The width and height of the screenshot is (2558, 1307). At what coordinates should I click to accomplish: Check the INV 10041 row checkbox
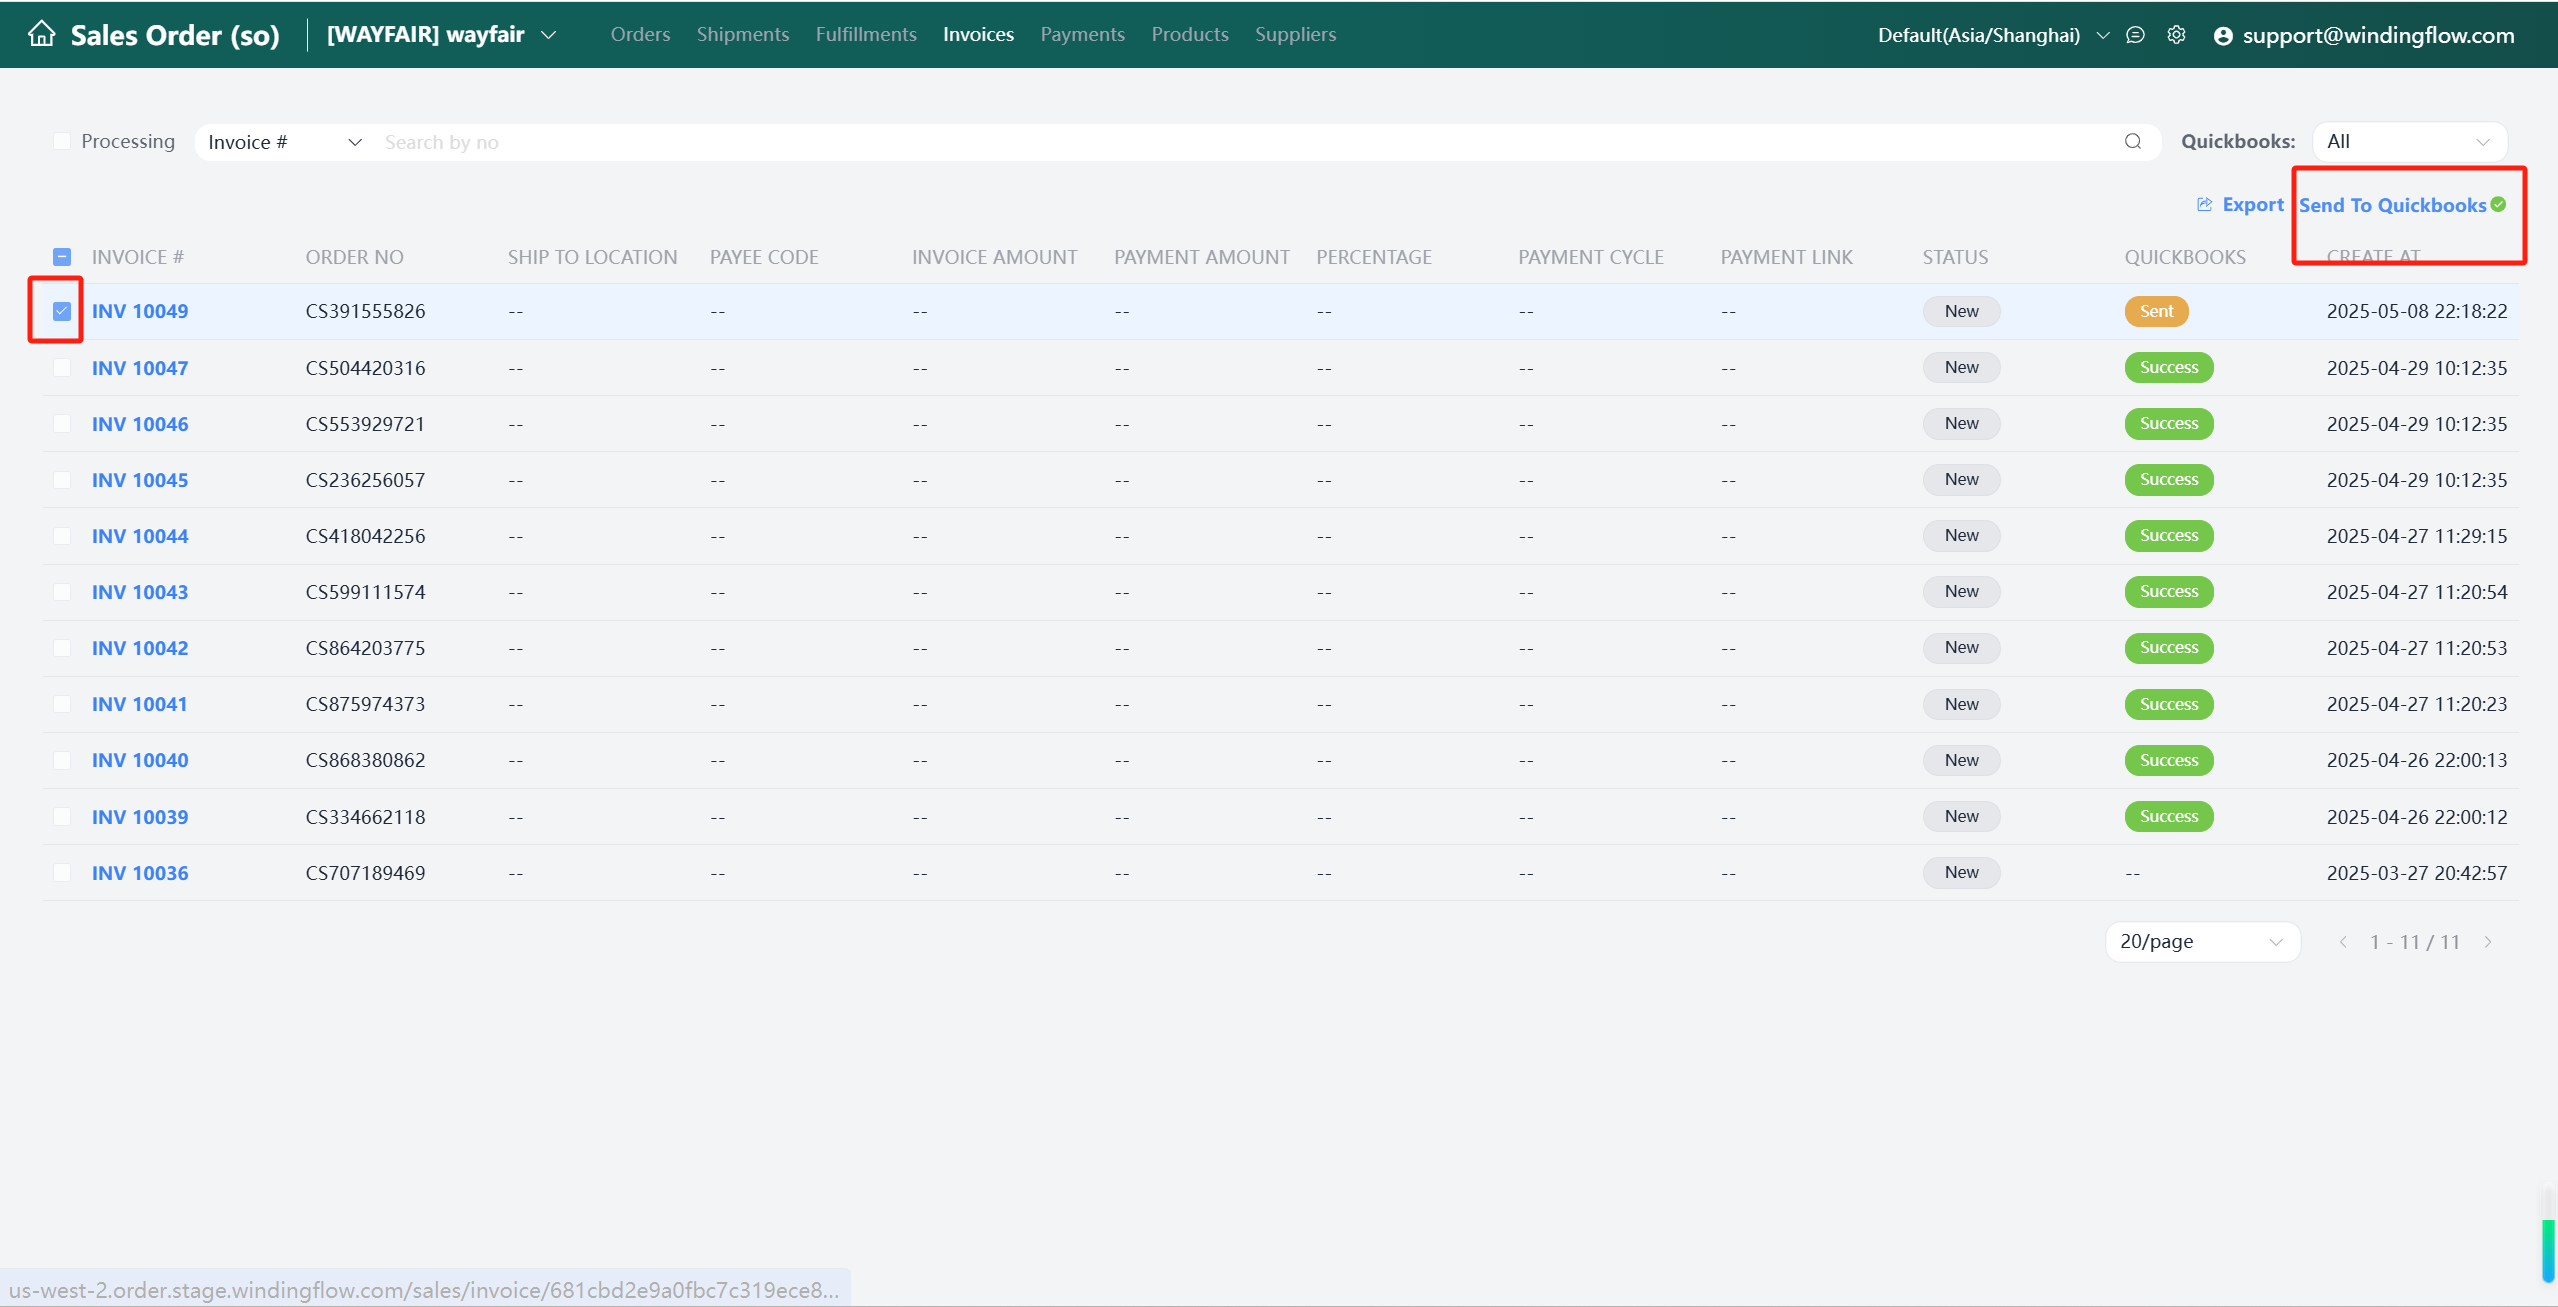(x=62, y=704)
